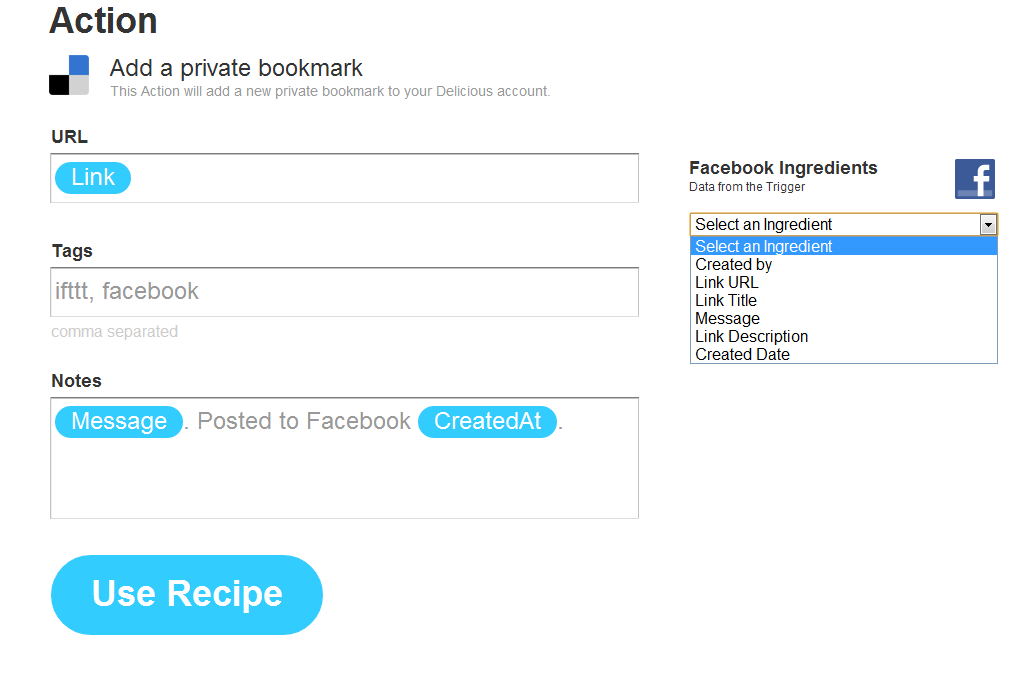This screenshot has width=1034, height=675.
Task: Open the ingredient dropdown arrow
Action: point(988,225)
